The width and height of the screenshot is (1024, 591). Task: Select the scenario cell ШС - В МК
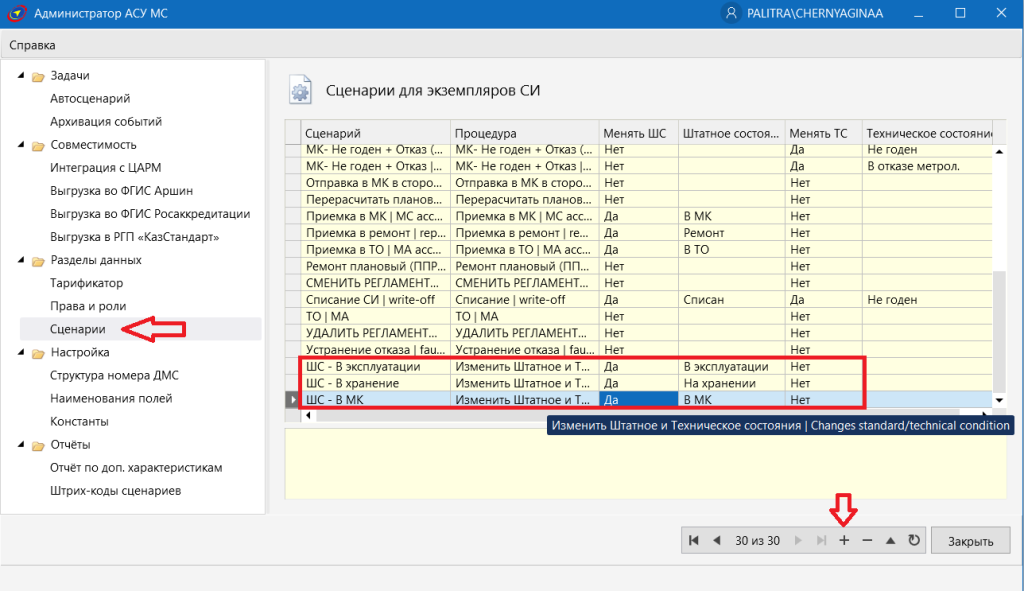point(376,400)
